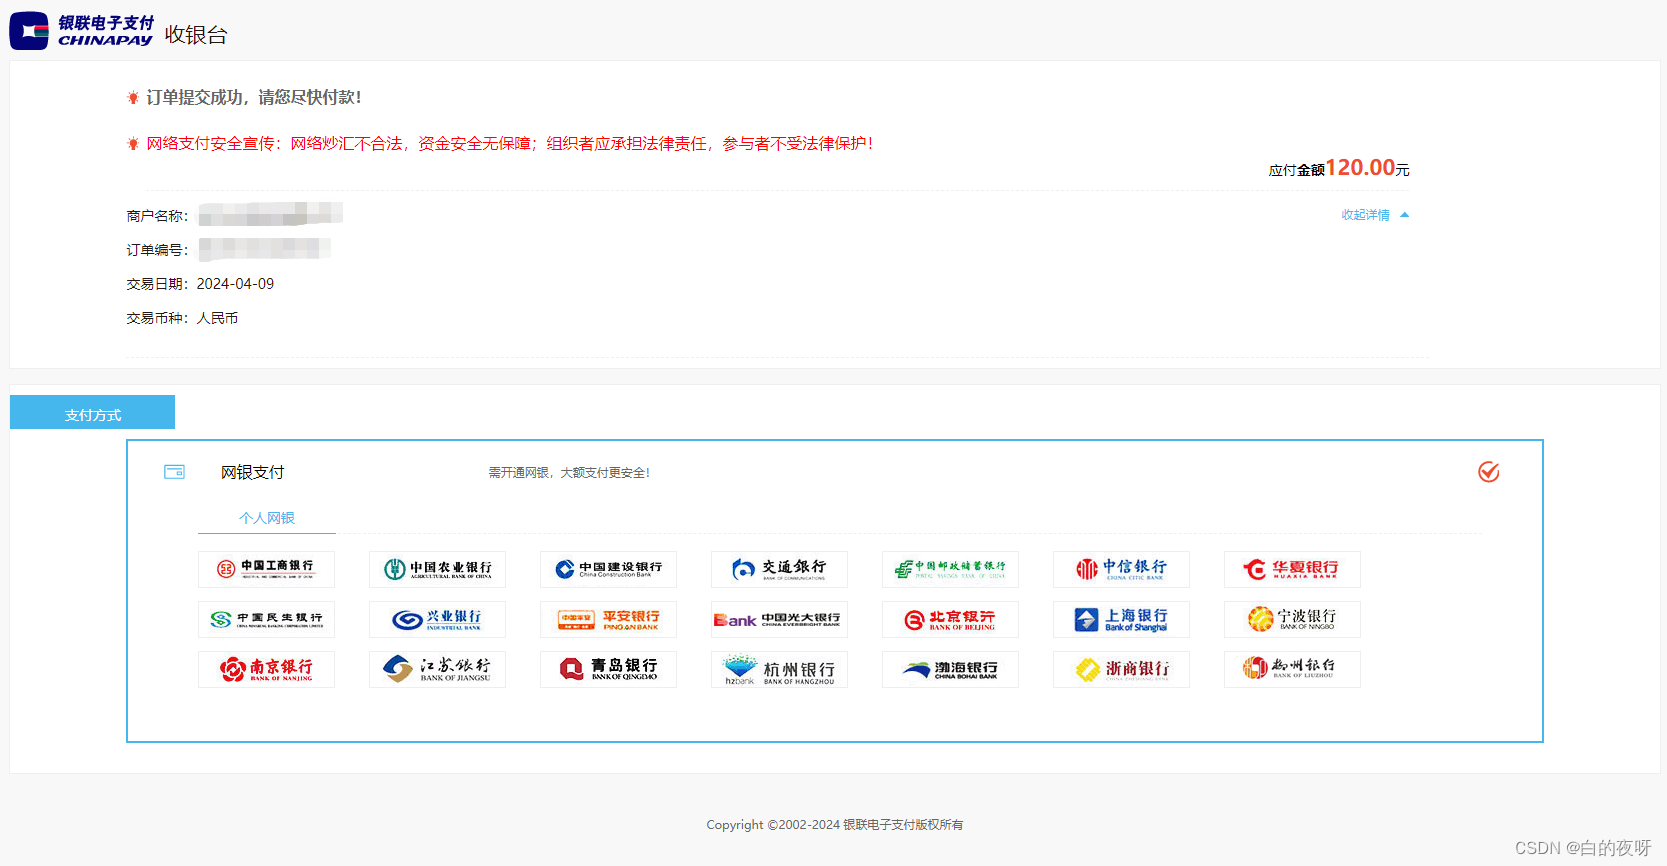Pick 华夏银行 bank logo

pyautogui.click(x=1292, y=569)
